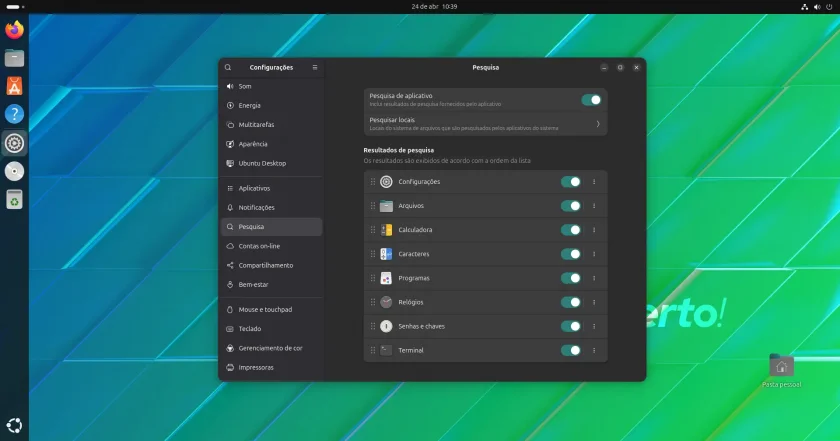Click the Caracteres icon in results list
Image resolution: width=840 pixels, height=441 pixels.
coord(386,254)
